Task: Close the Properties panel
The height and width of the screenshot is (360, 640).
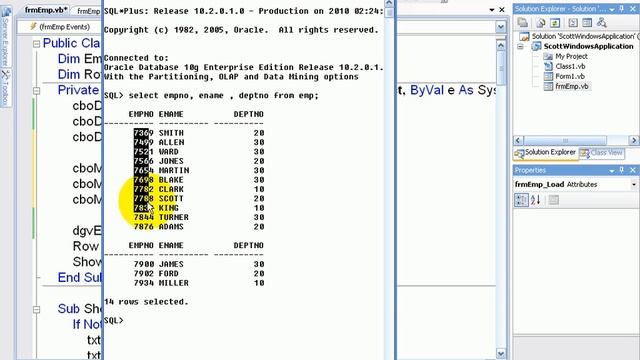Action: point(633,170)
